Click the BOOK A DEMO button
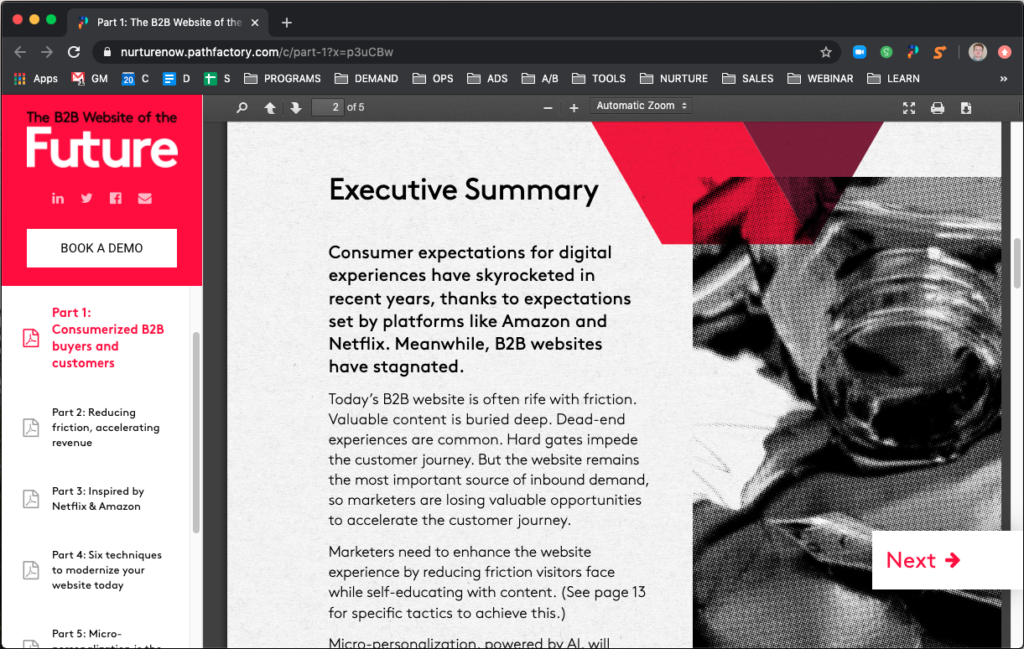Image resolution: width=1024 pixels, height=649 pixels. click(101, 248)
